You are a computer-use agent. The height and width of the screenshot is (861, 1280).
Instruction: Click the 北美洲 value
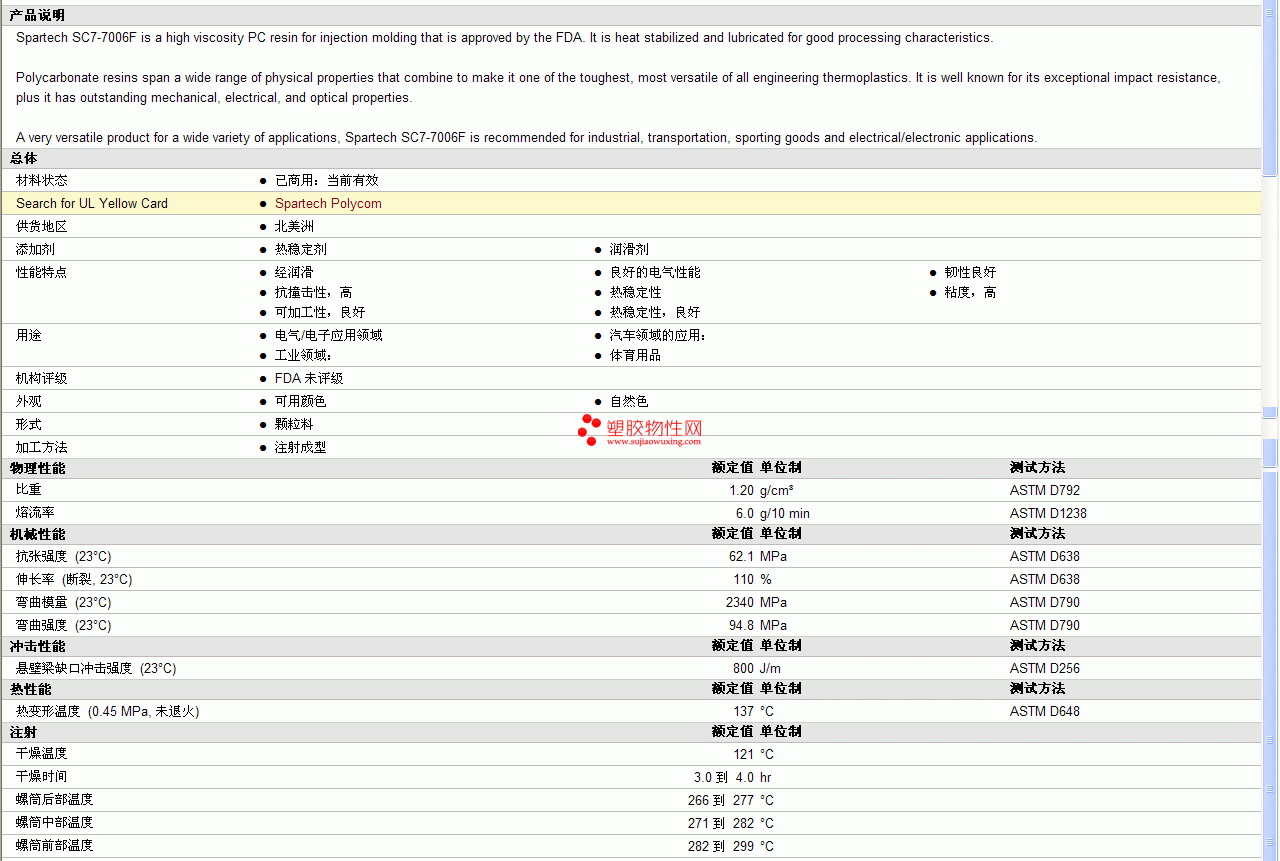tap(294, 226)
